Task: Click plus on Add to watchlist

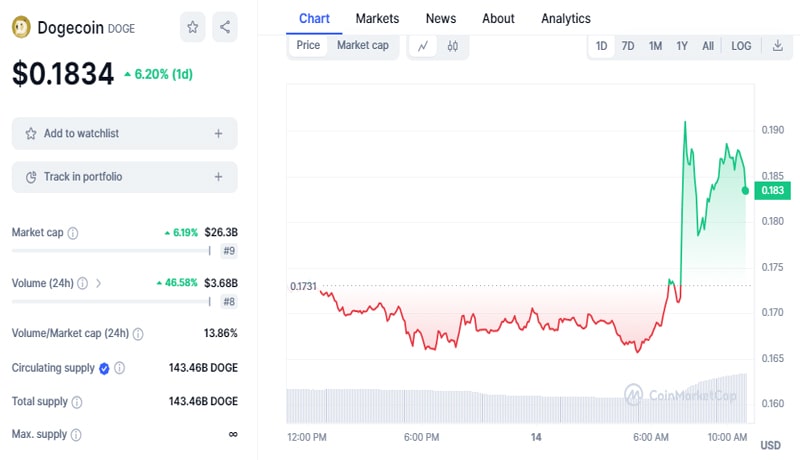Action: pos(218,134)
